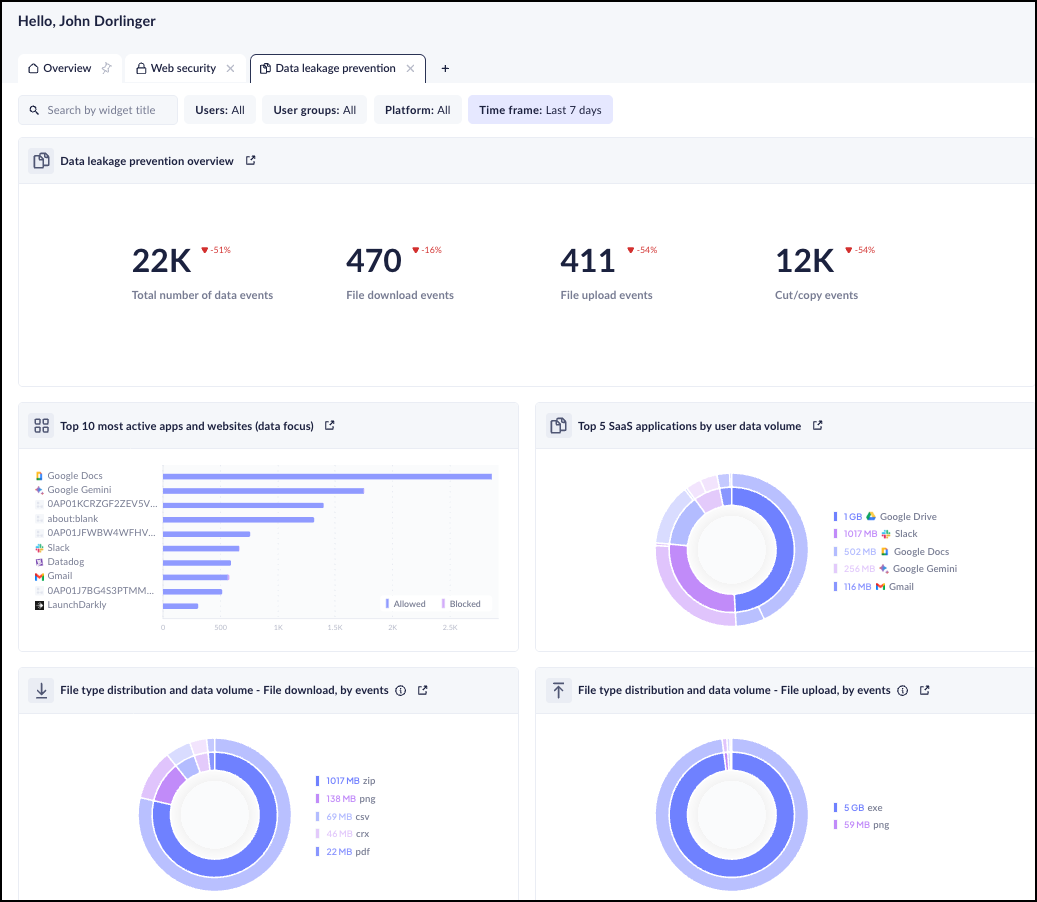Pin the Overview tab with star icon
Viewport: 1037px width, 902px height.
click(106, 68)
